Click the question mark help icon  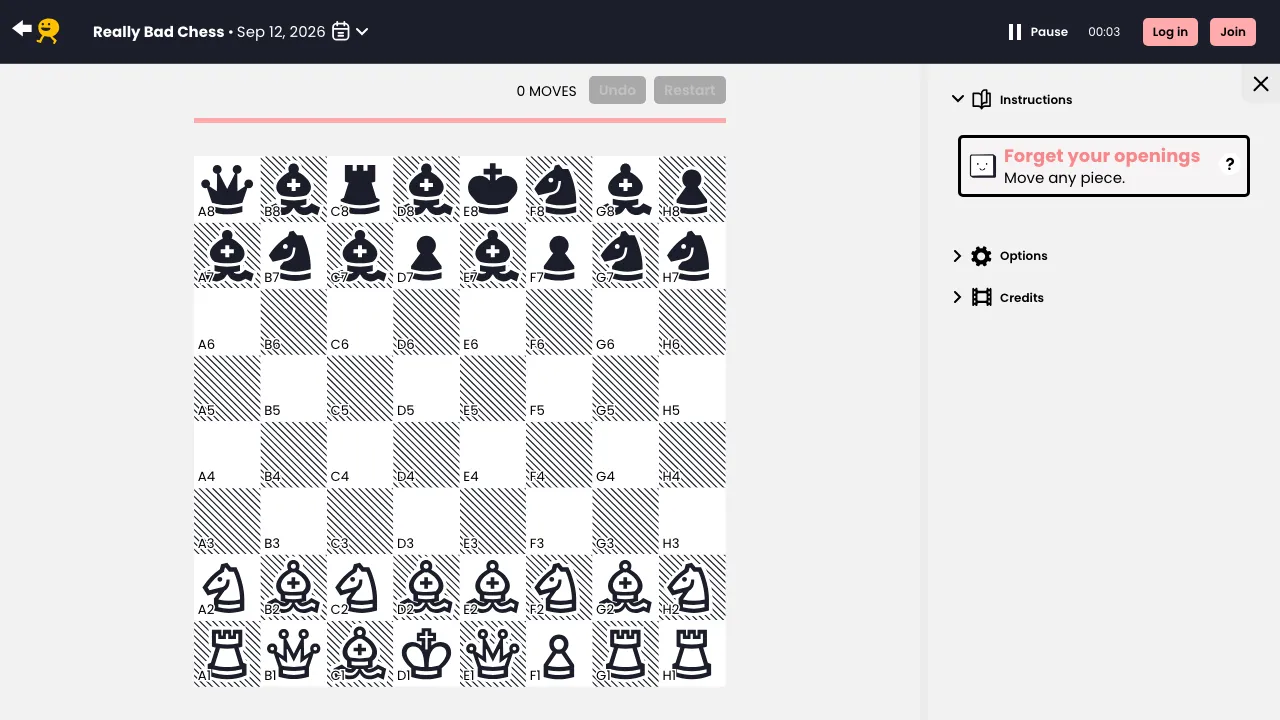pyautogui.click(x=1230, y=165)
